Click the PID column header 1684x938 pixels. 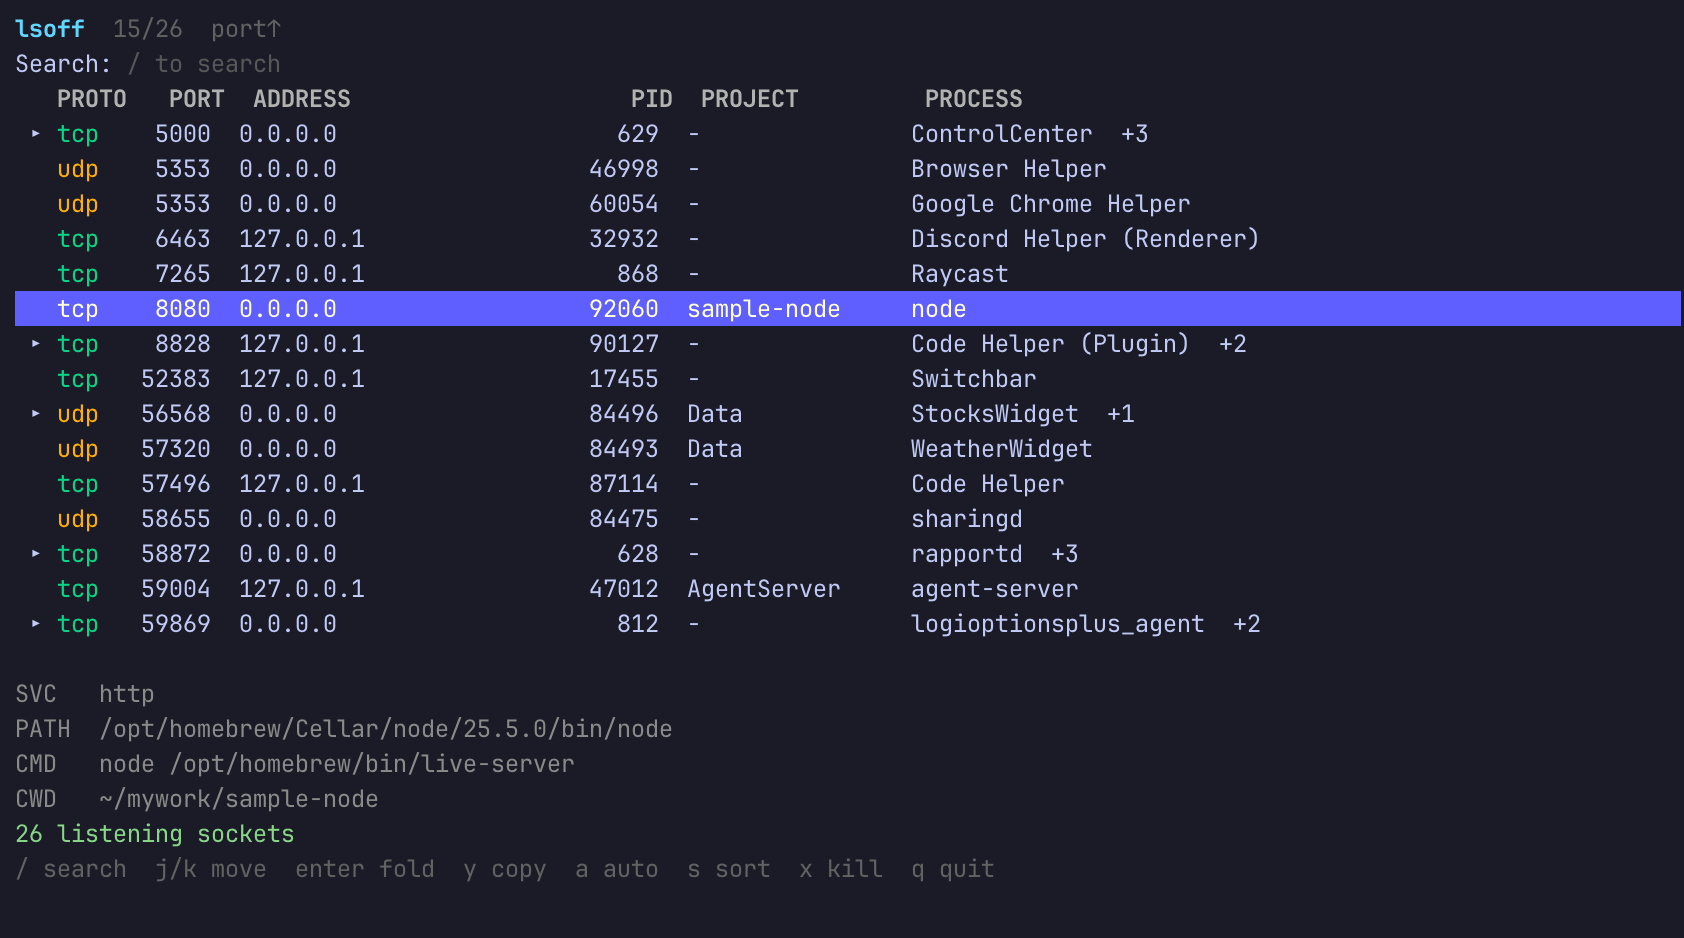point(651,99)
